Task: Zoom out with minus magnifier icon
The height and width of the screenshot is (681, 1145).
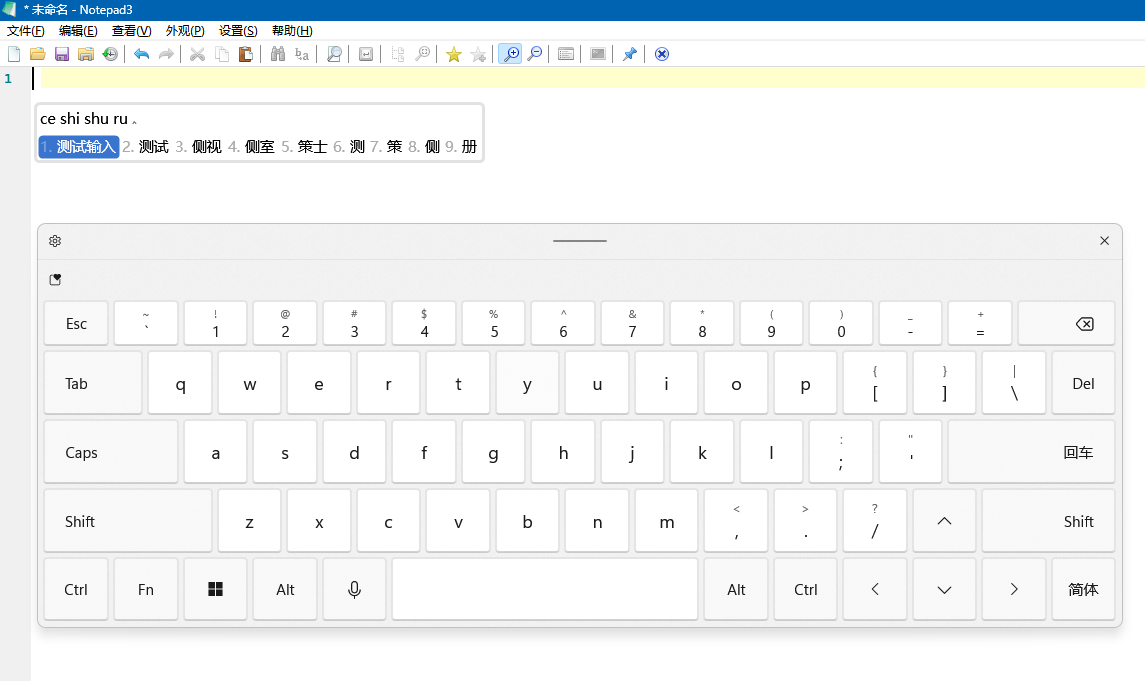Action: pyautogui.click(x=535, y=54)
